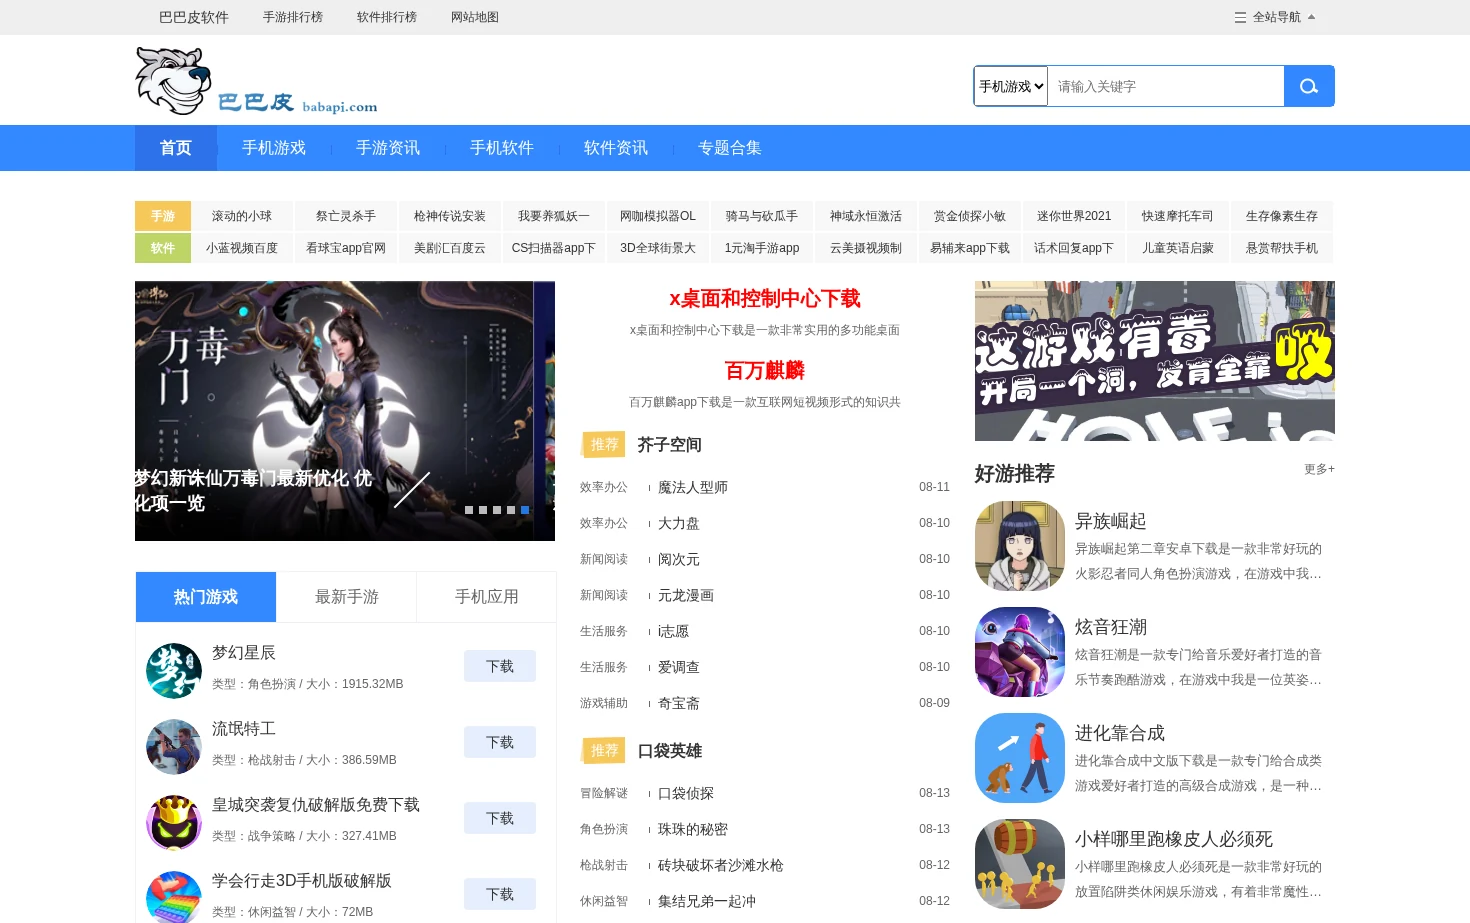
Task: Open the 软件排行榜 top link
Action: coord(387,17)
